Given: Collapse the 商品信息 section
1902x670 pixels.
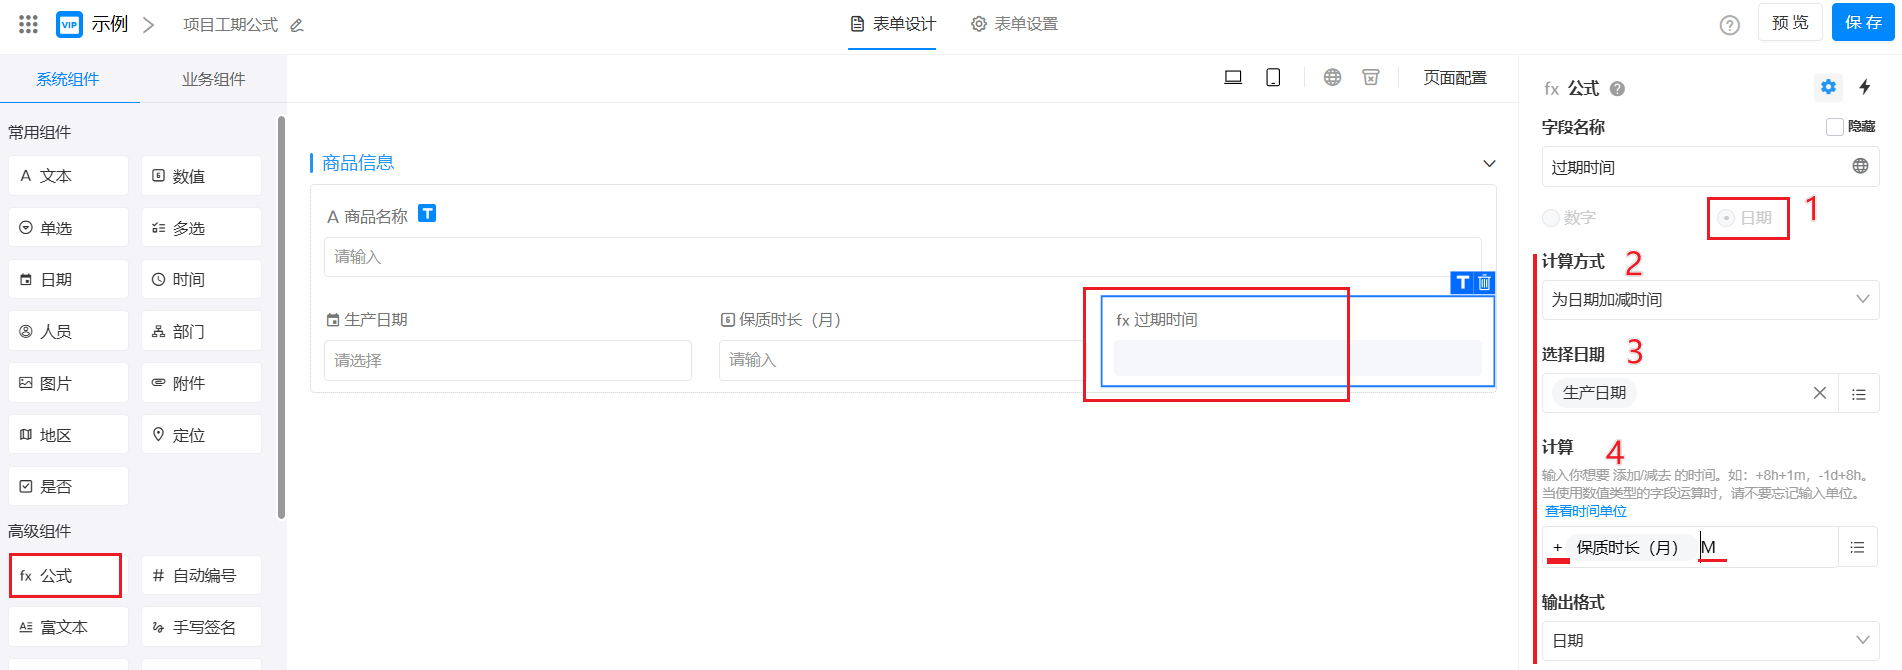Looking at the screenshot, I should pyautogui.click(x=1489, y=163).
